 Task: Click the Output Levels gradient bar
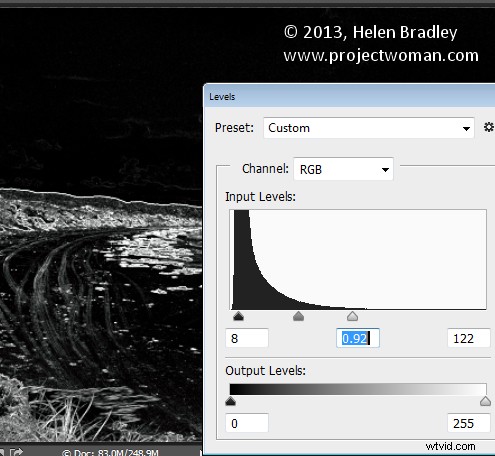click(x=358, y=389)
